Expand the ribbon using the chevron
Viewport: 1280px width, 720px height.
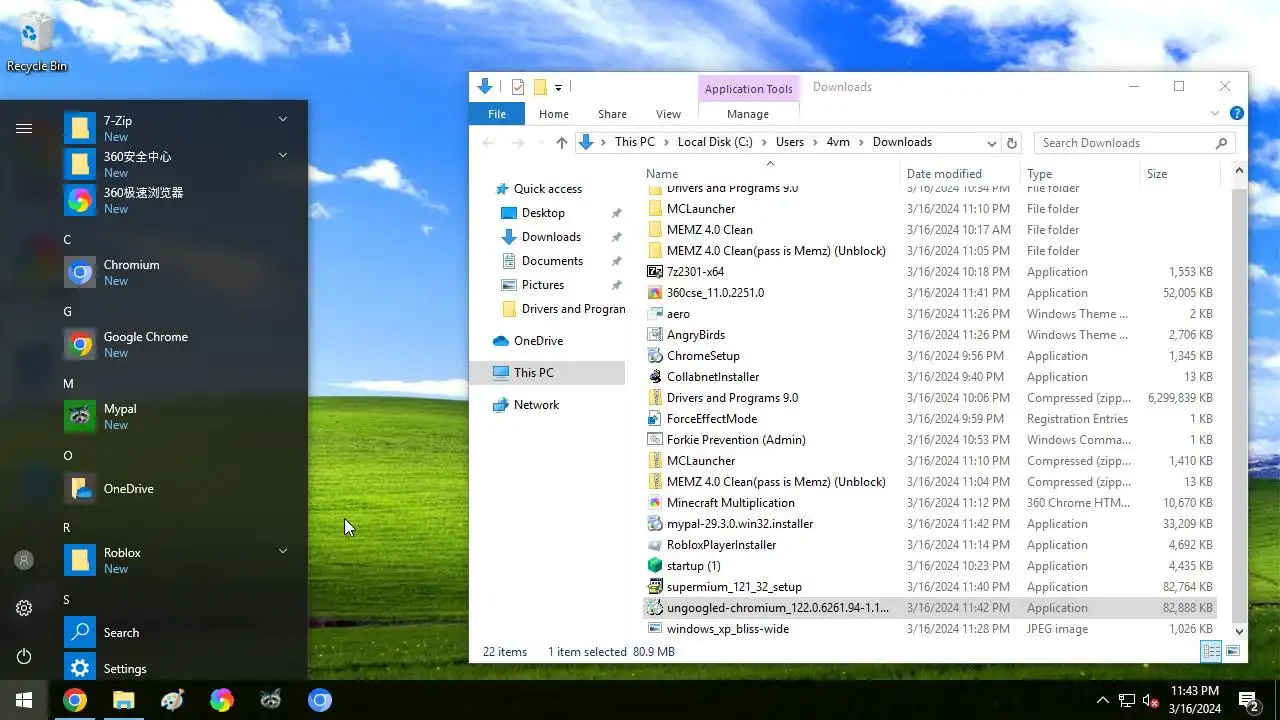[x=1215, y=114]
